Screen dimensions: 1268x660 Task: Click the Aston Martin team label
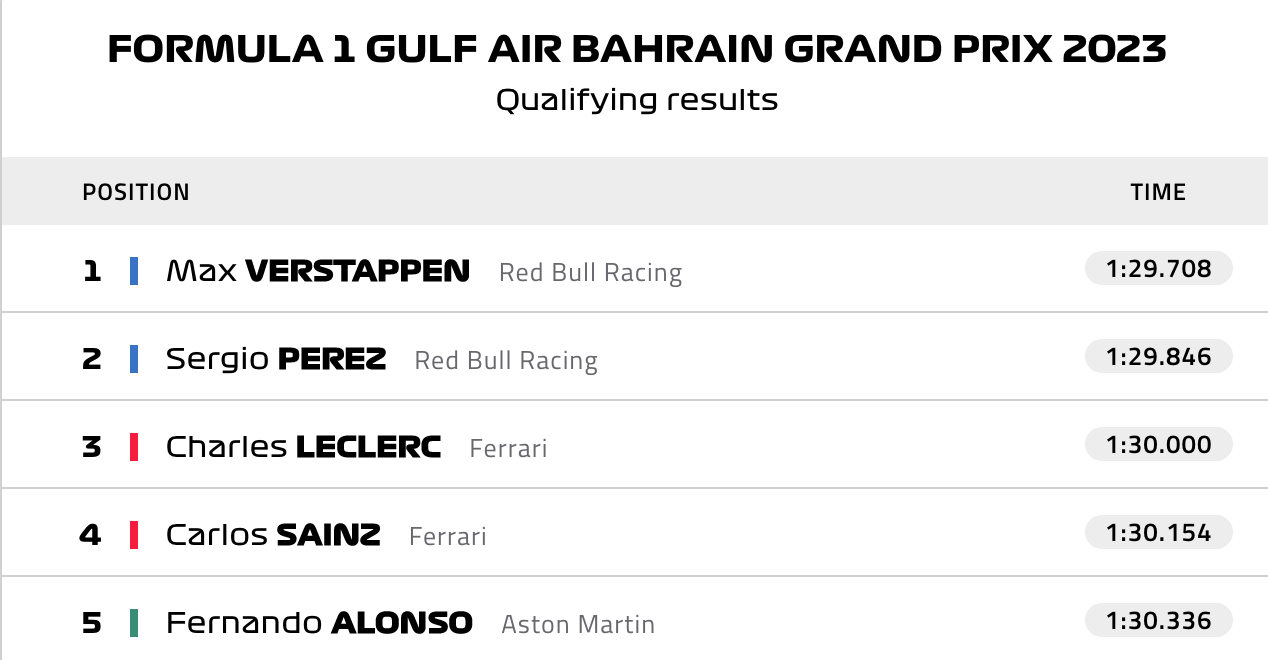pos(578,625)
